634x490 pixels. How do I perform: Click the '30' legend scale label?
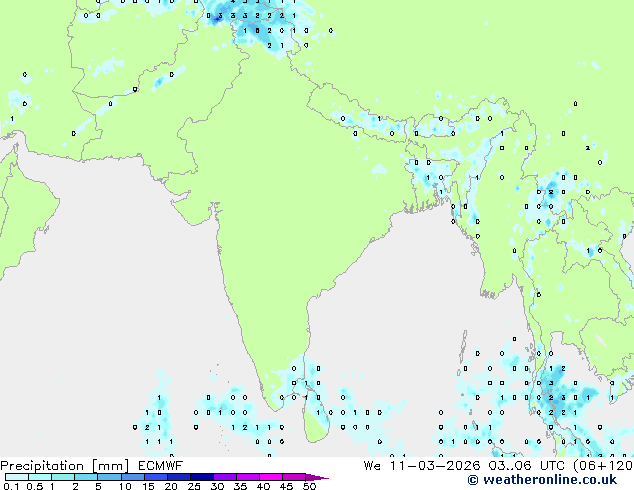(x=217, y=486)
